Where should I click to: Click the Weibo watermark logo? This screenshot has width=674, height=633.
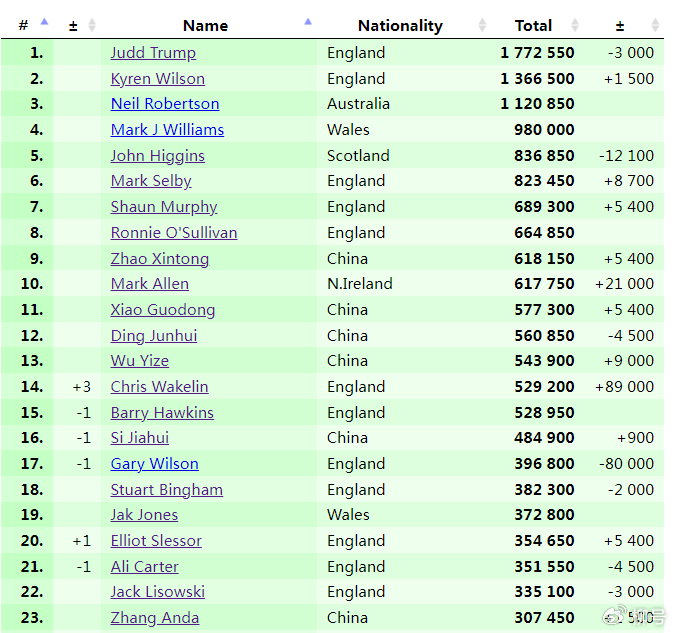click(623, 614)
